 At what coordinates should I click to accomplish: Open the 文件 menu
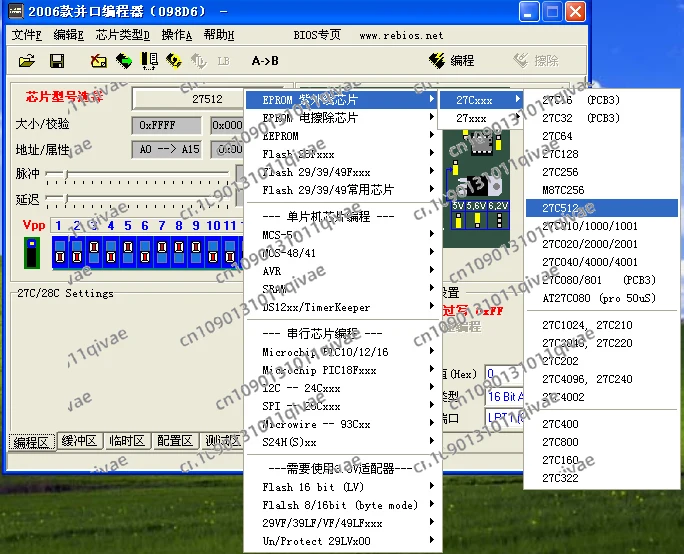tap(27, 35)
